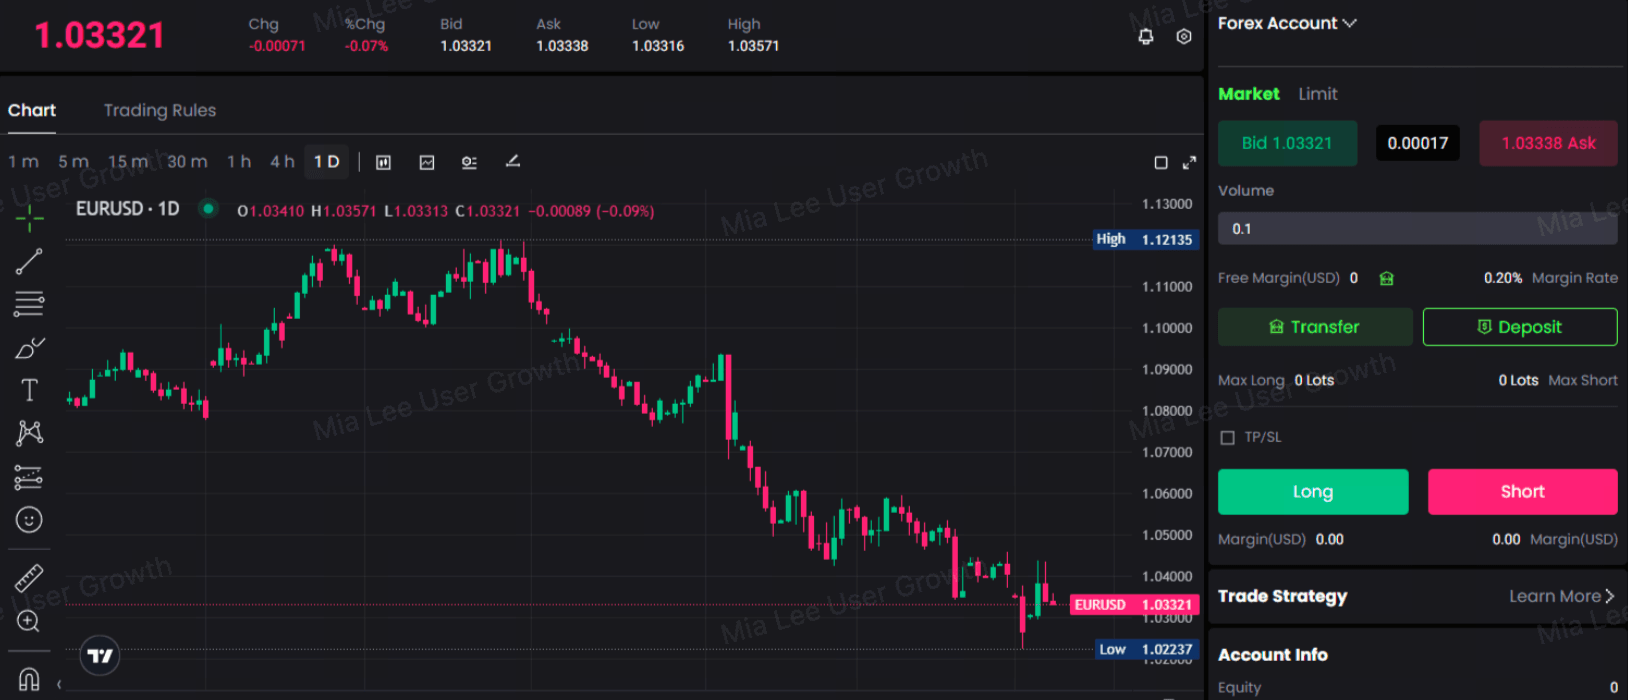Toggle the magnet snapping mode
The height and width of the screenshot is (700, 1628).
[x=29, y=680]
